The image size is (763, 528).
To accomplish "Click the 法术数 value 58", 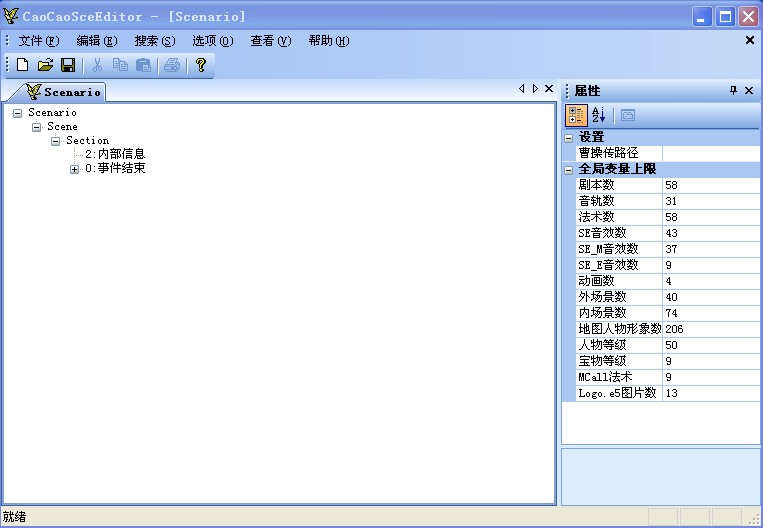I will 711,217.
